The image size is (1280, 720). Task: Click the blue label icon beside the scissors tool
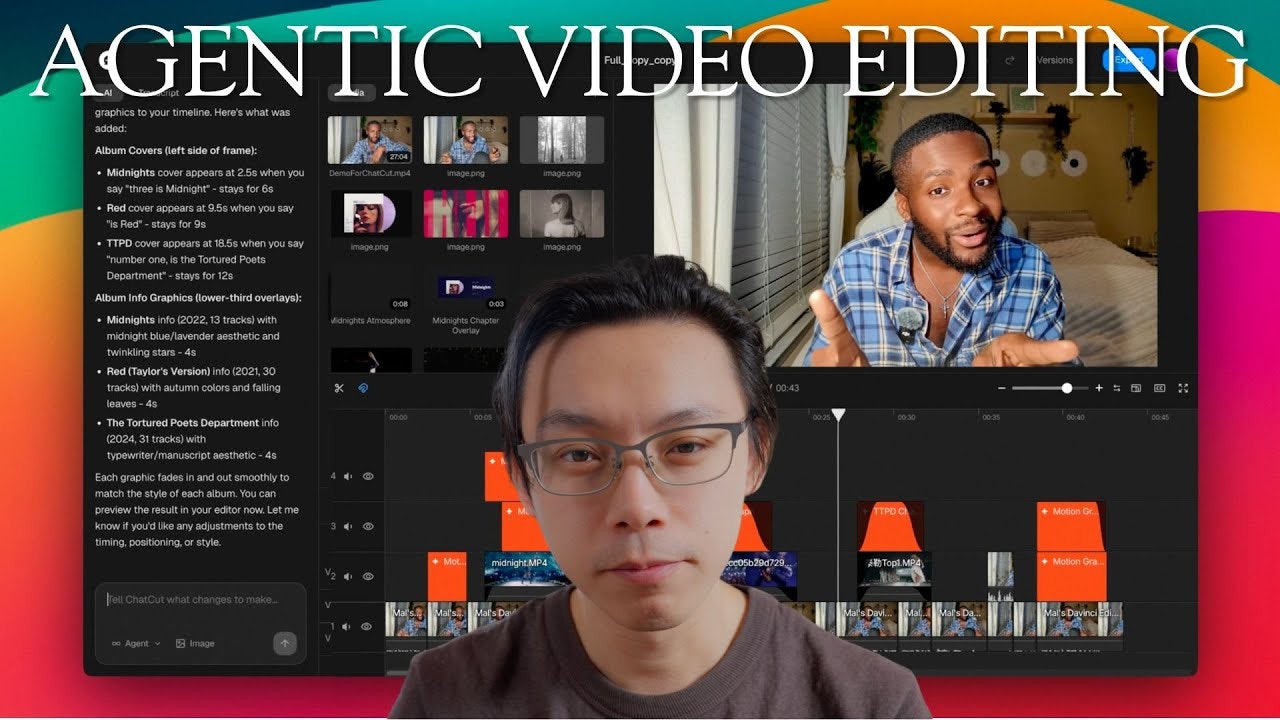click(x=361, y=386)
